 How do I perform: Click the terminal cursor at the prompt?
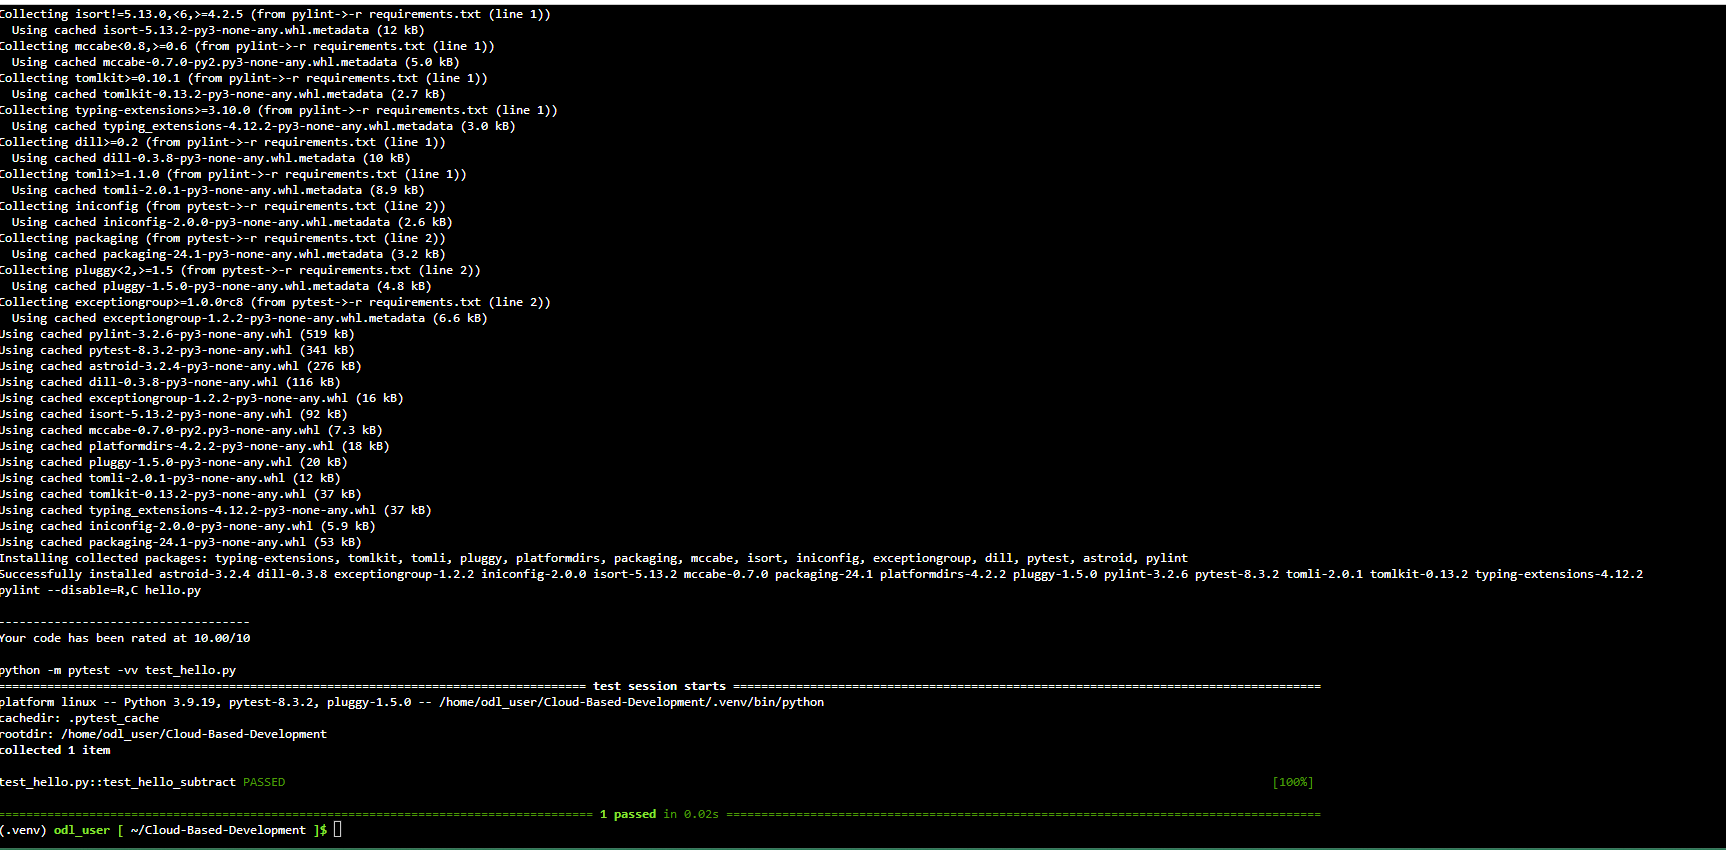pyautogui.click(x=338, y=829)
